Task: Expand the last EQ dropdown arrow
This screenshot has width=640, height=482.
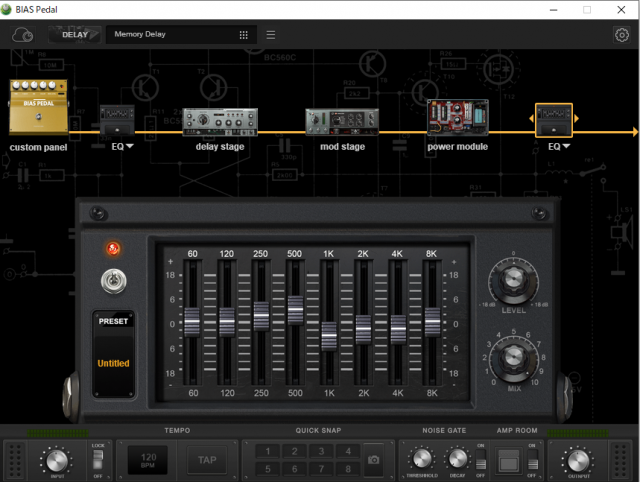Action: (x=566, y=146)
